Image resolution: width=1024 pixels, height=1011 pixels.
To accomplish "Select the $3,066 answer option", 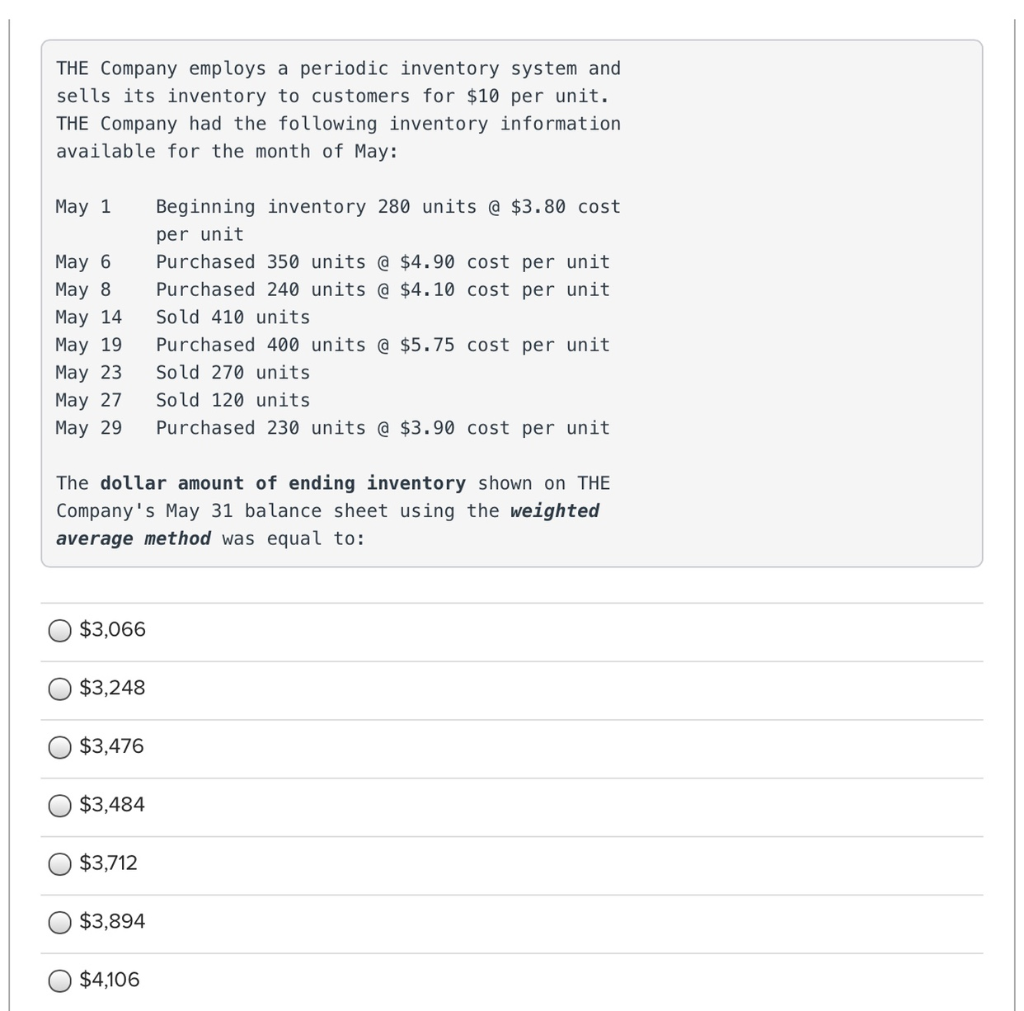I will pyautogui.click(x=59, y=630).
